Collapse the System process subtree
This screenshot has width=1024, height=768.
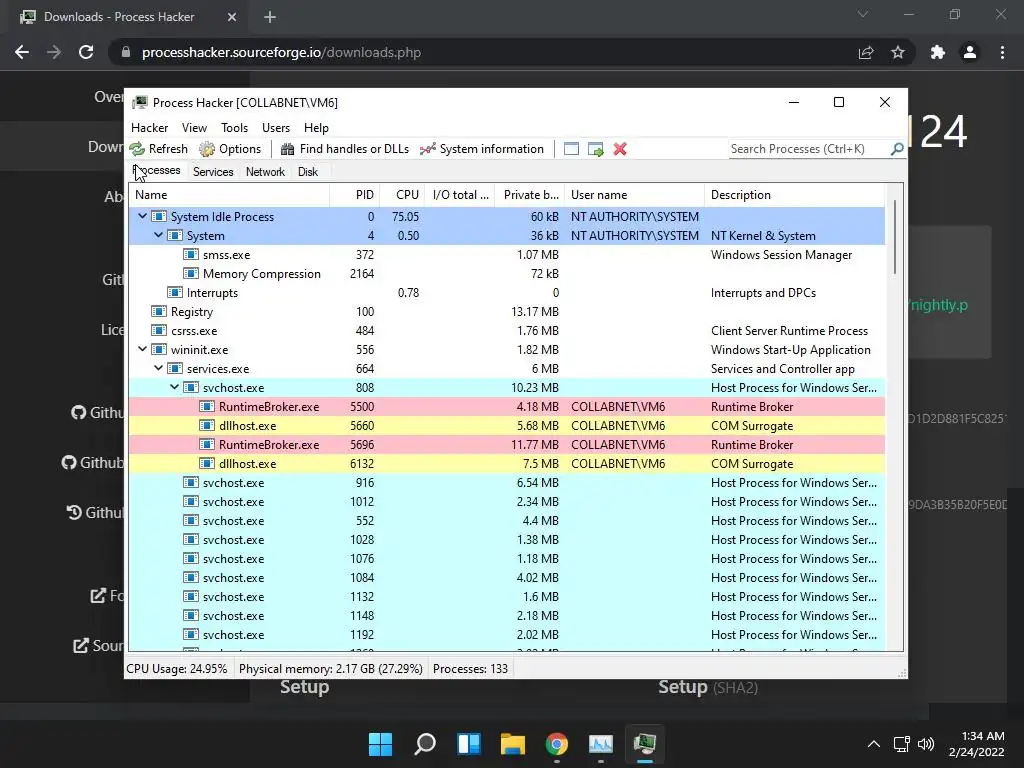pos(159,235)
